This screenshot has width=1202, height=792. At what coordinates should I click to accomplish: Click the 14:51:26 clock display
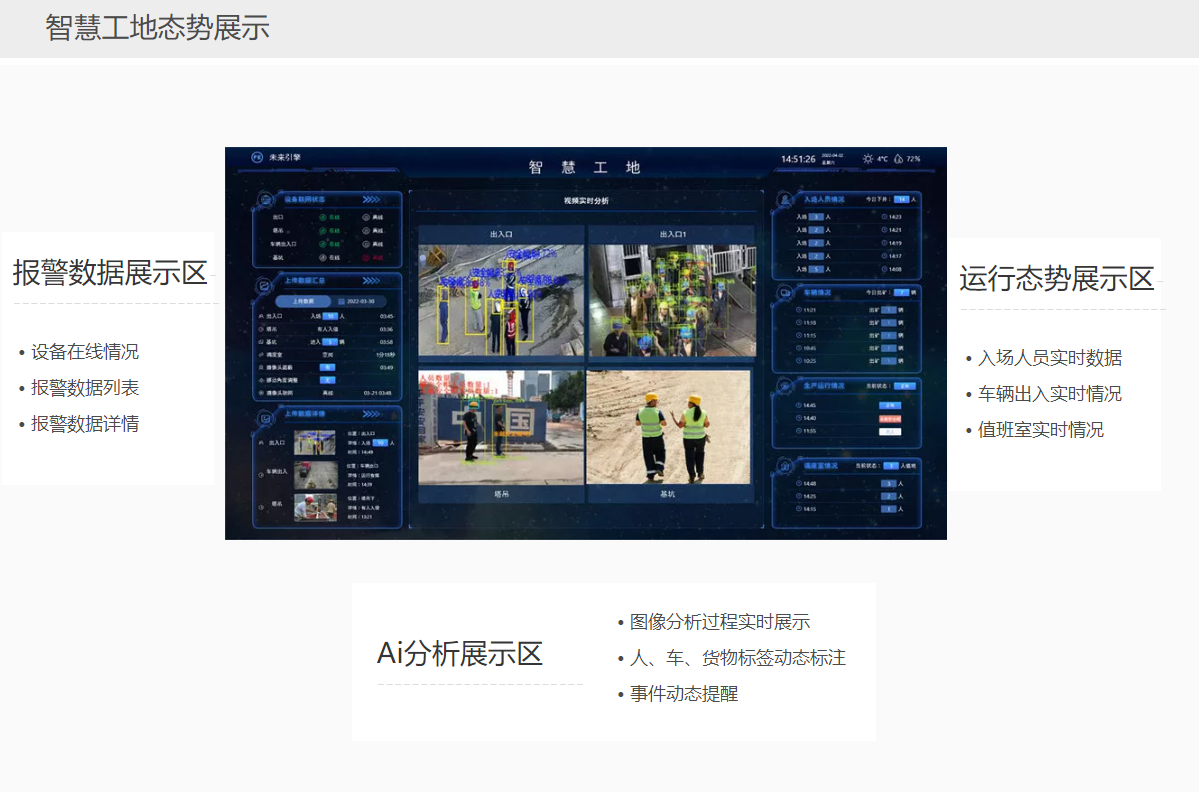point(798,159)
